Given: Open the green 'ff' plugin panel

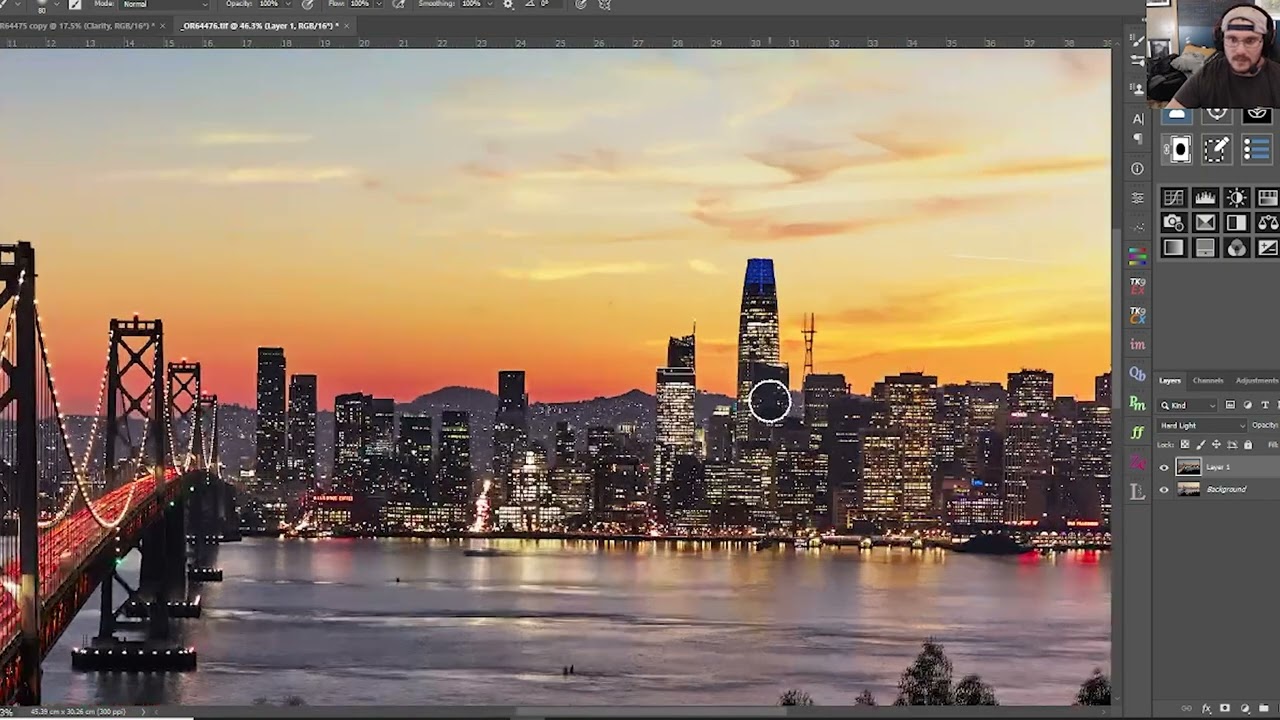Looking at the screenshot, I should tap(1137, 432).
